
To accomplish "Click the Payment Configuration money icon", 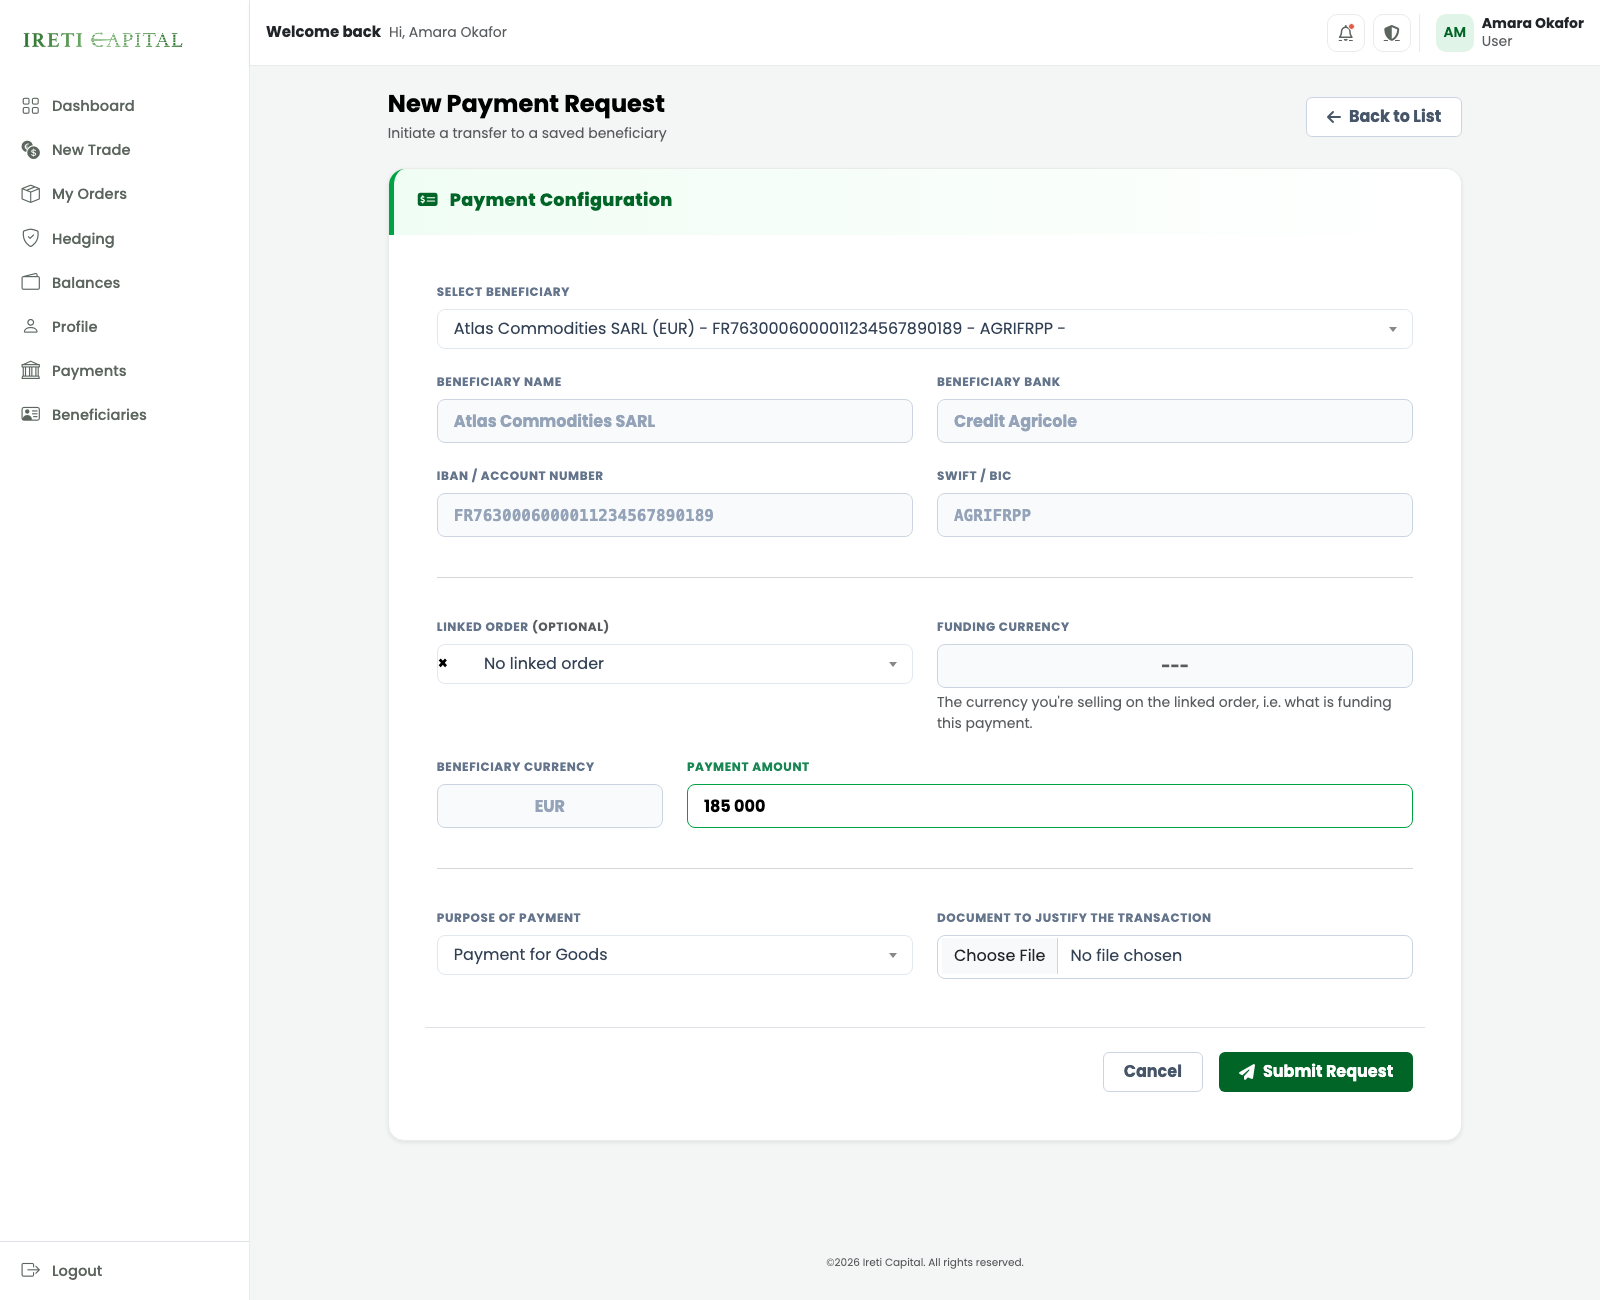I will pos(428,200).
